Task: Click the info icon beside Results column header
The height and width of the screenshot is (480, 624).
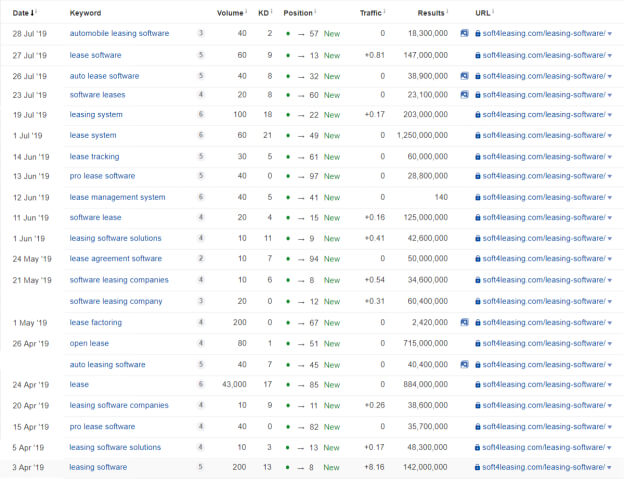Action: click(449, 13)
